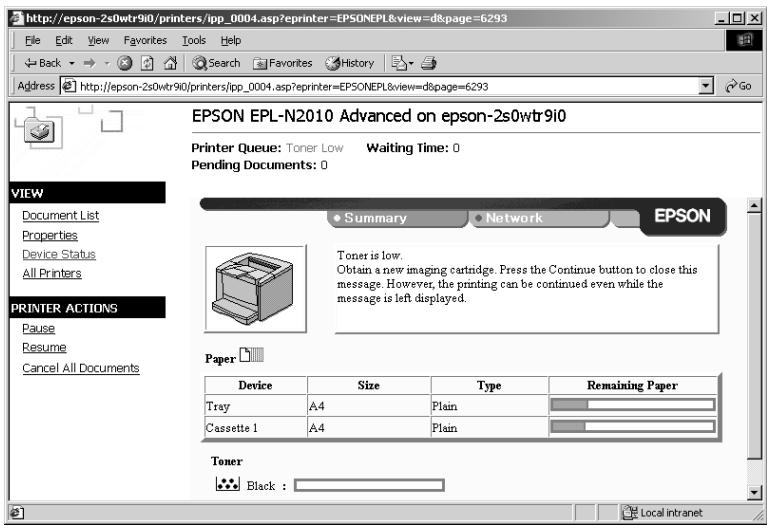Screen dimensions: 767x528
Task: Click the frame scrollbar up arrow
Action: [754, 206]
